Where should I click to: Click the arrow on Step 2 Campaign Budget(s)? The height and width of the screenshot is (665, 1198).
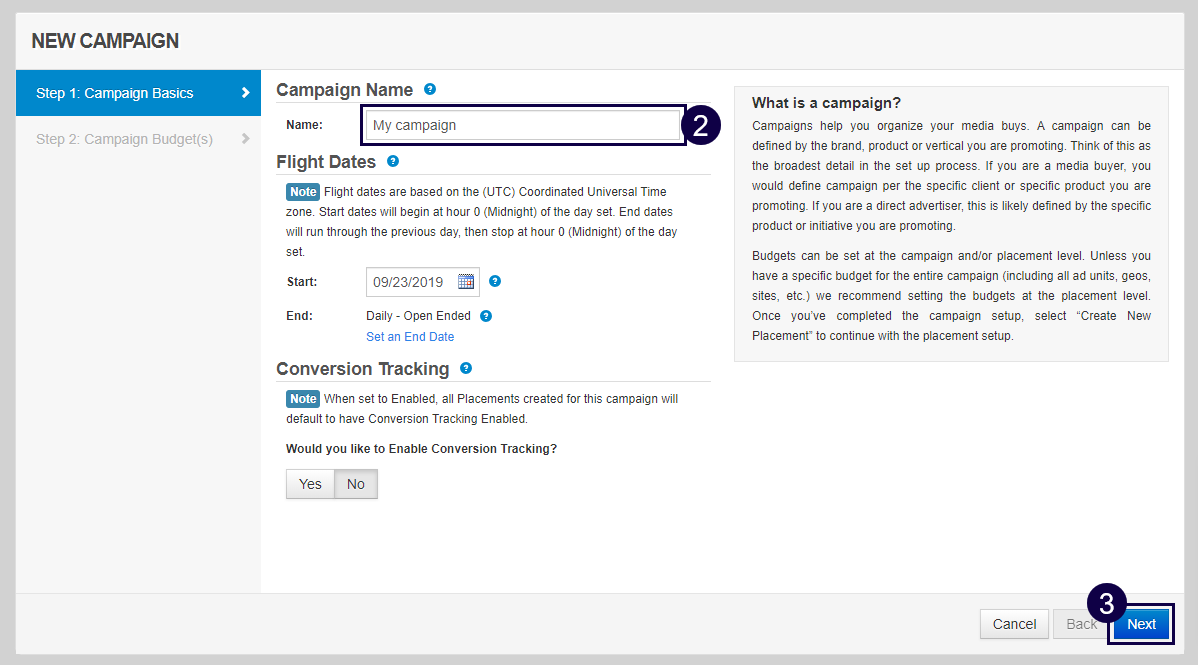(x=246, y=139)
